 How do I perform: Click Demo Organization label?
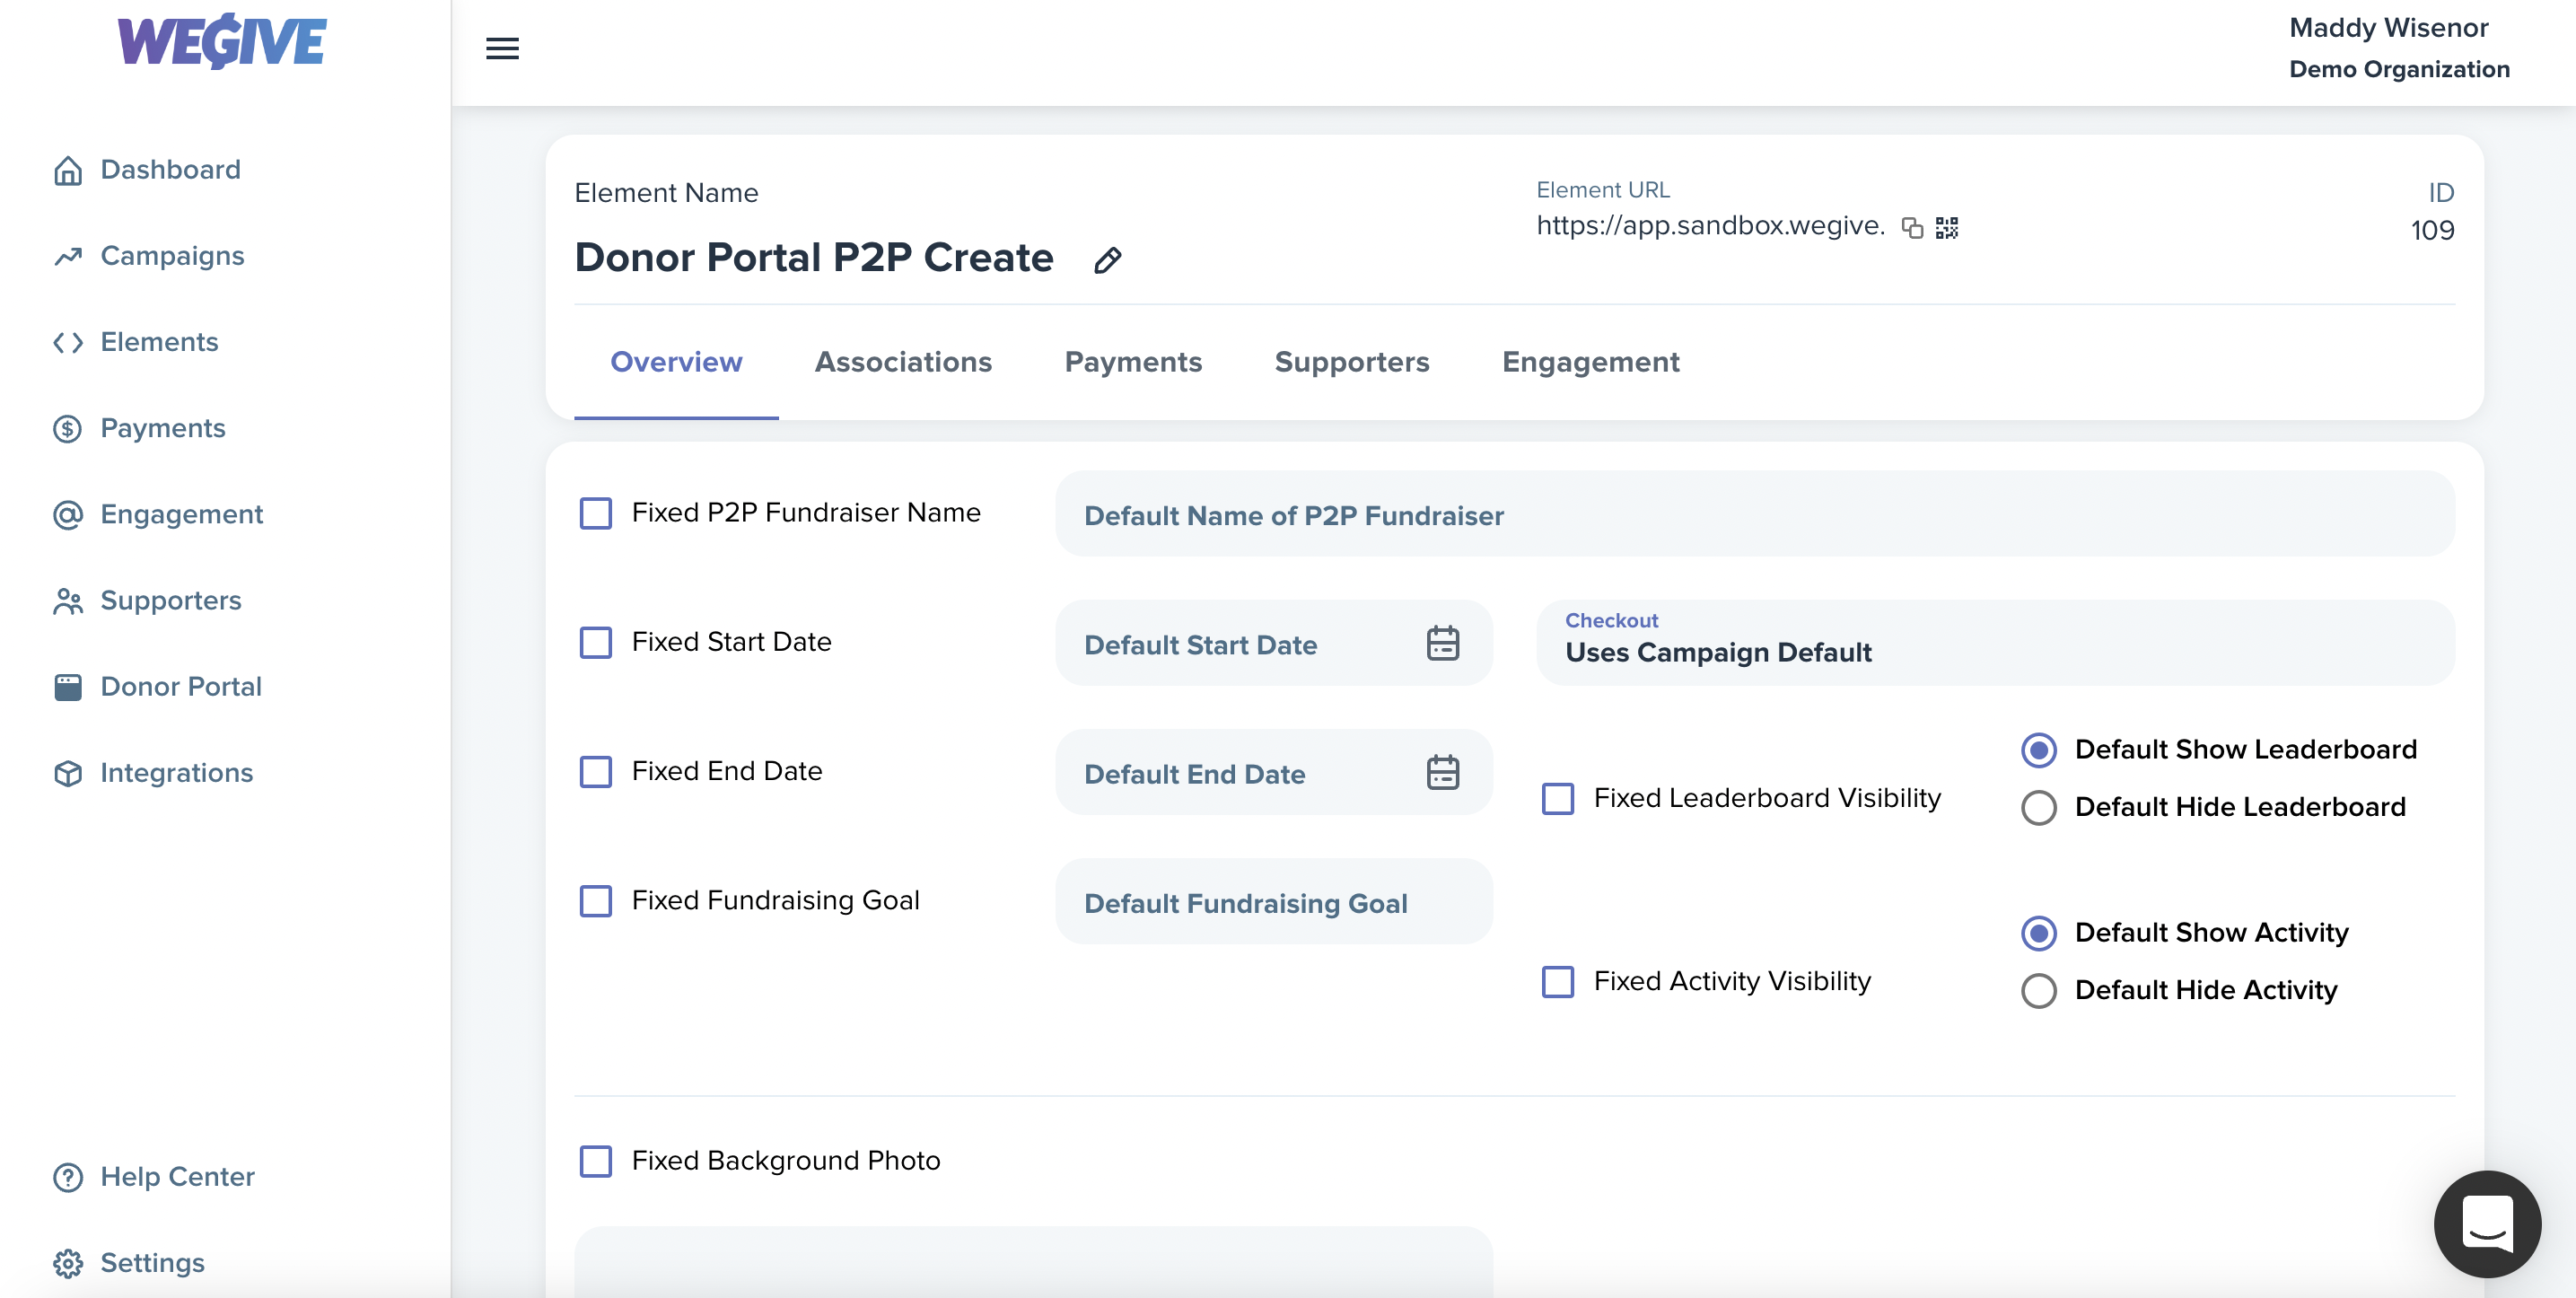(2398, 69)
